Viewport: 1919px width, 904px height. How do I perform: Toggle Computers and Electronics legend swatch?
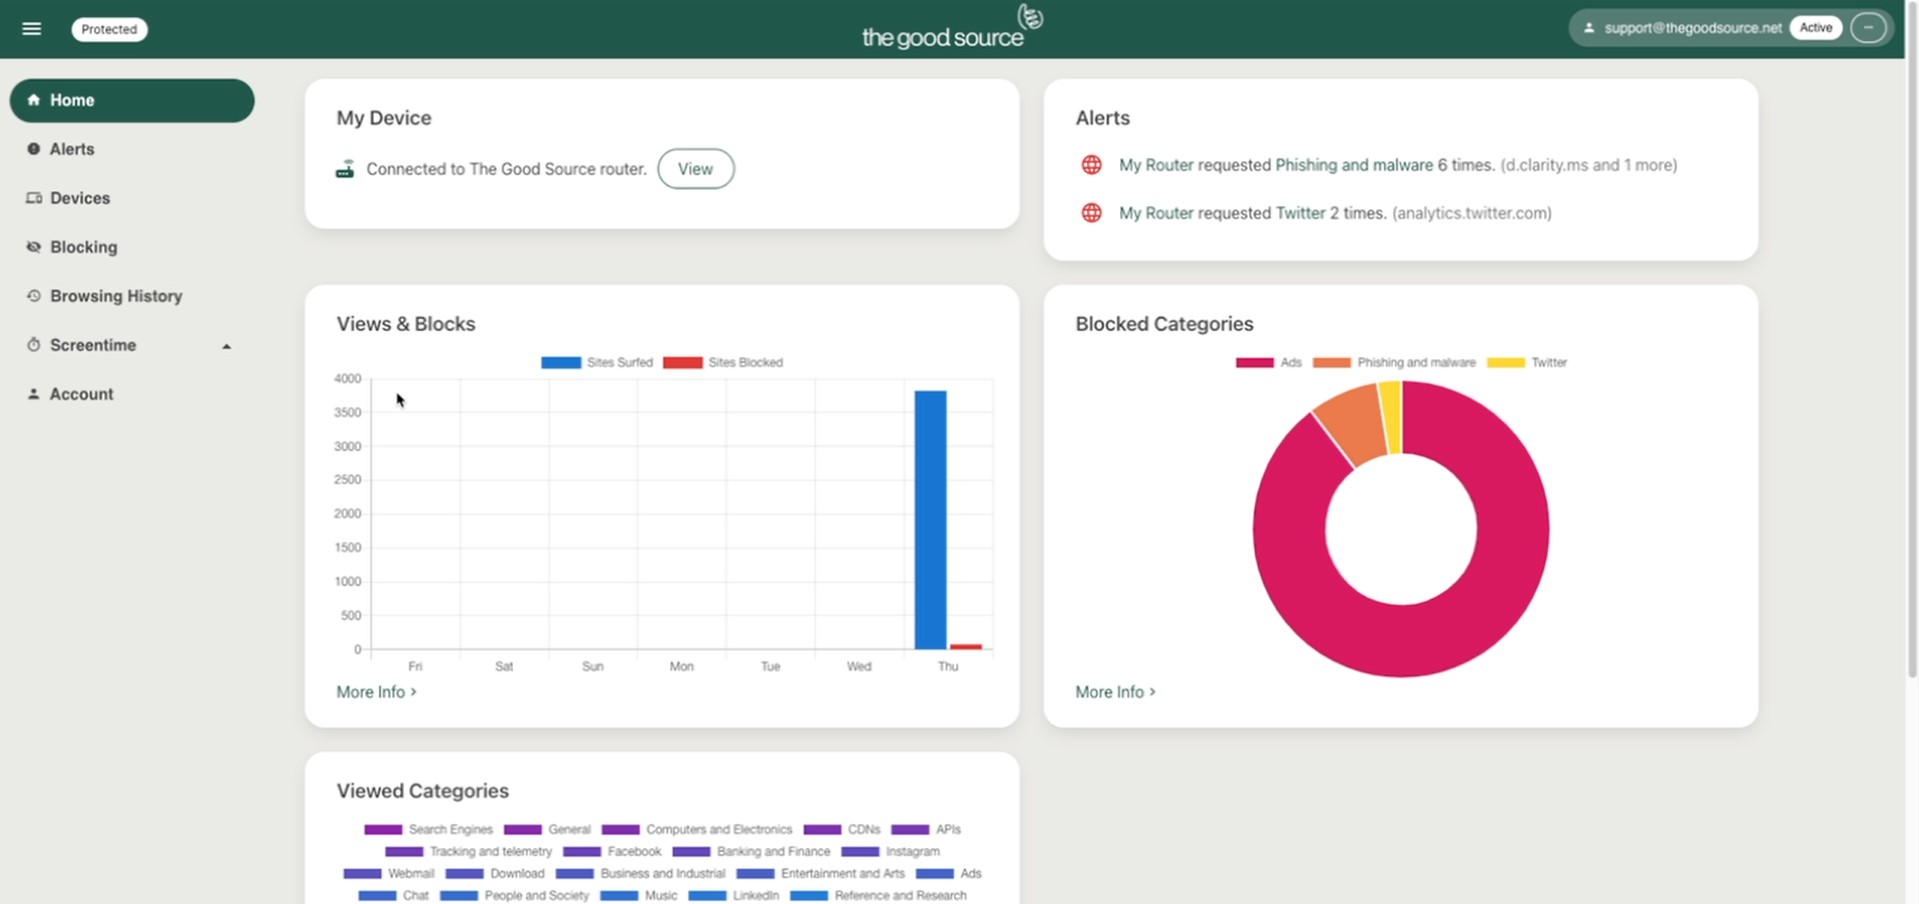pos(620,830)
